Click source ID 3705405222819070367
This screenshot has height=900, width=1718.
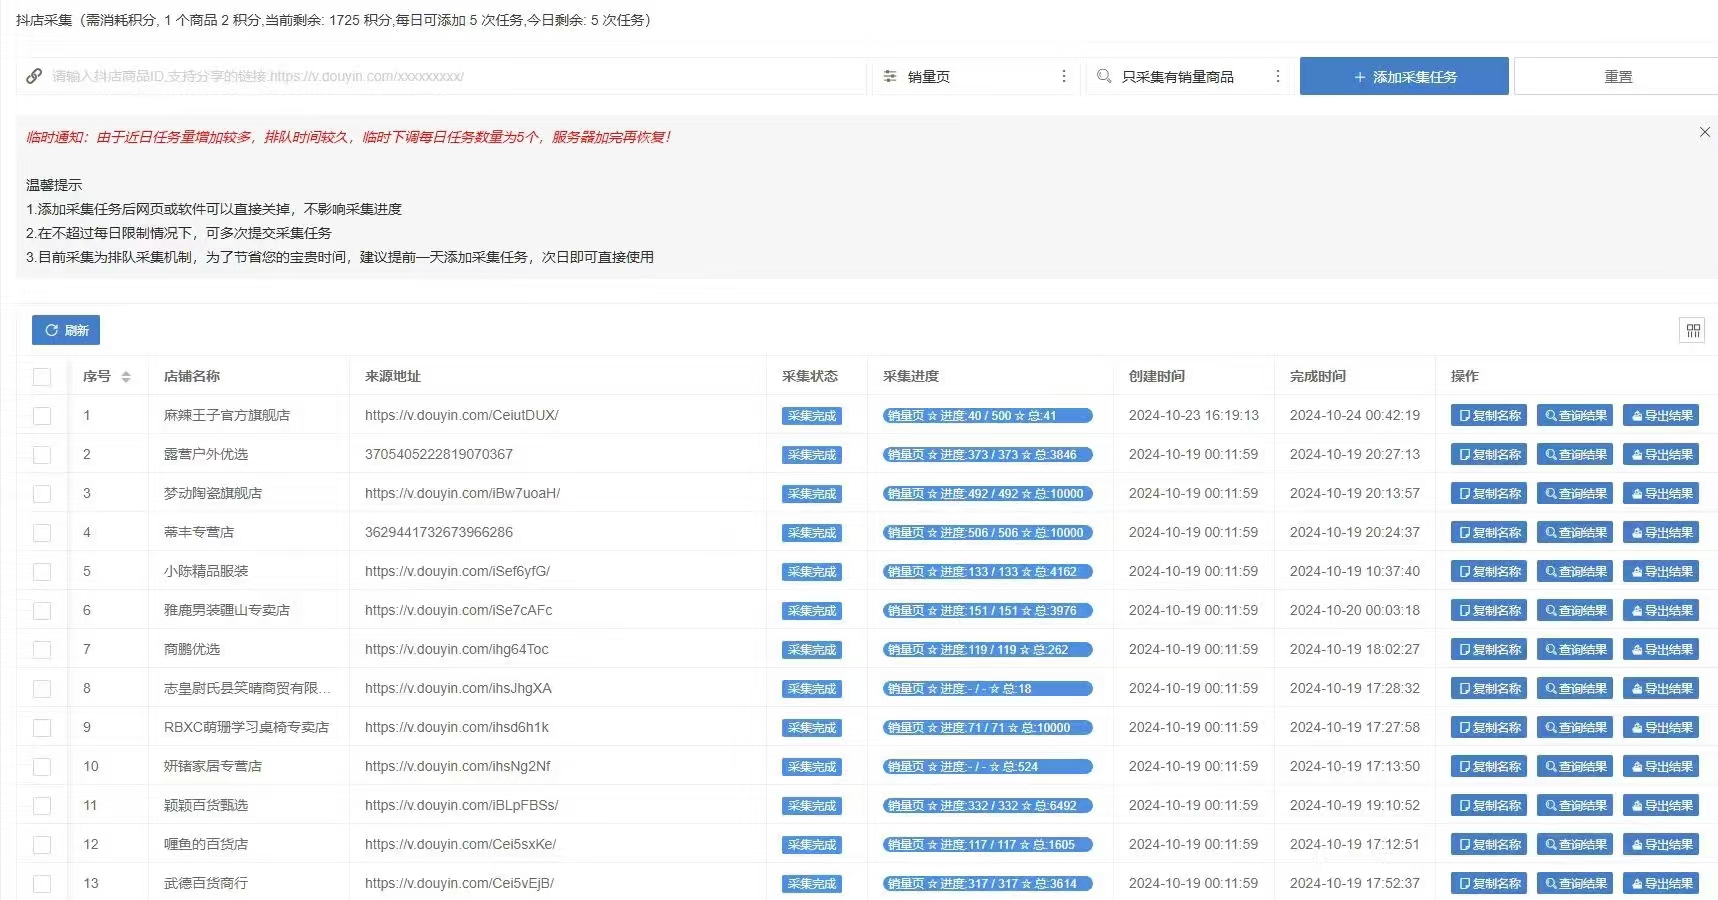pyautogui.click(x=438, y=454)
